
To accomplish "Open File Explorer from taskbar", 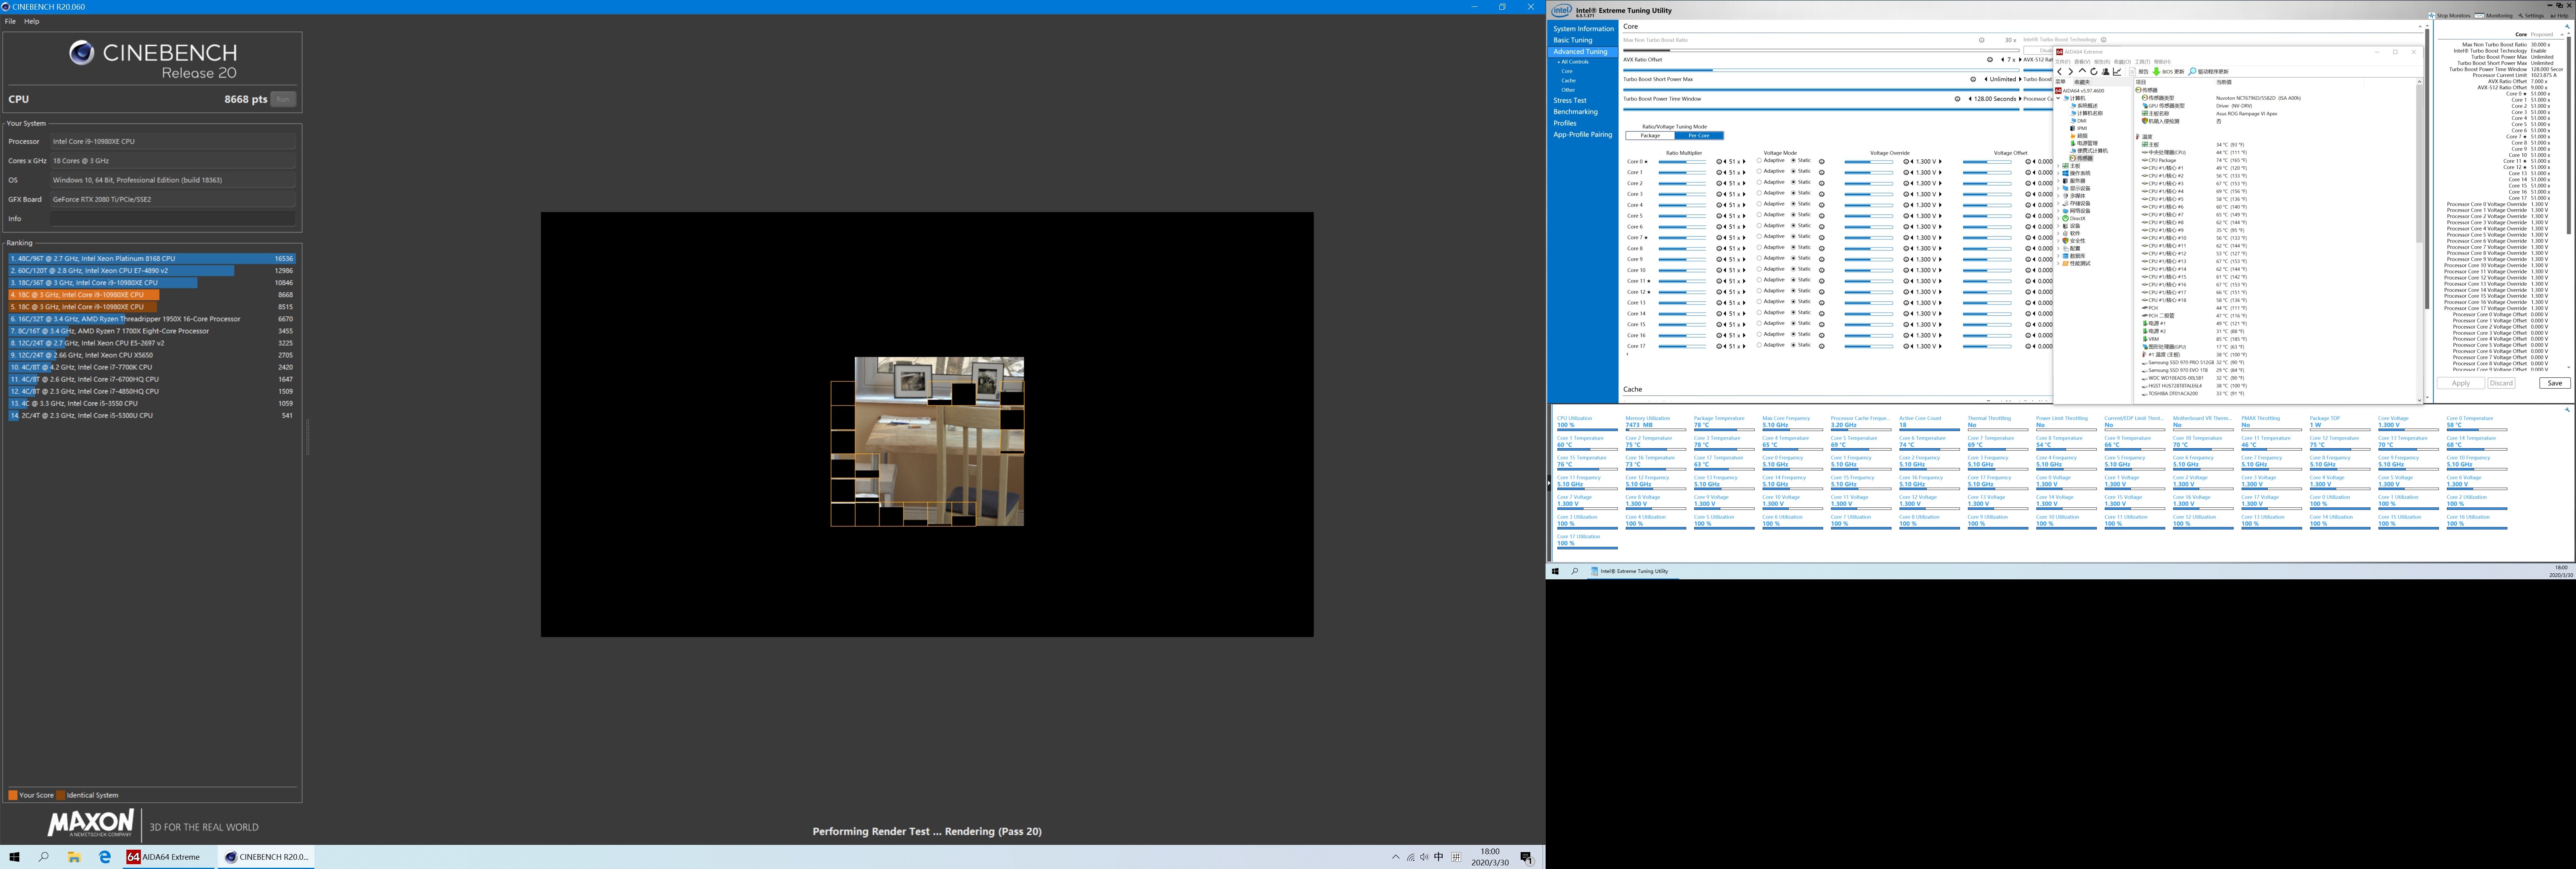I will (x=74, y=857).
